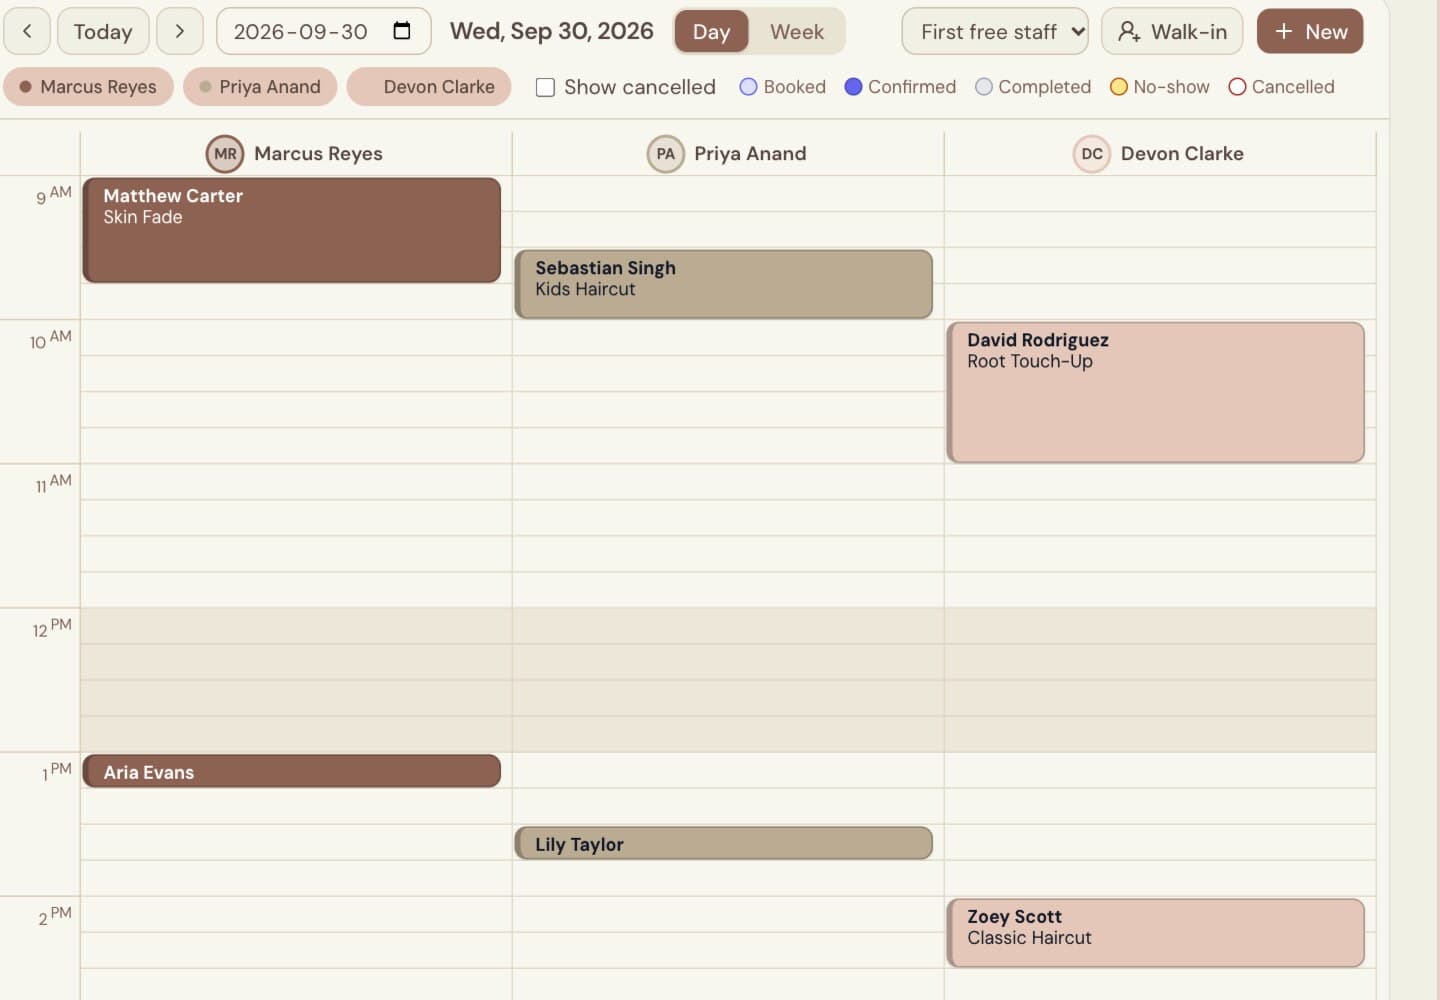Click the 2 PM time label

[x=55, y=915]
